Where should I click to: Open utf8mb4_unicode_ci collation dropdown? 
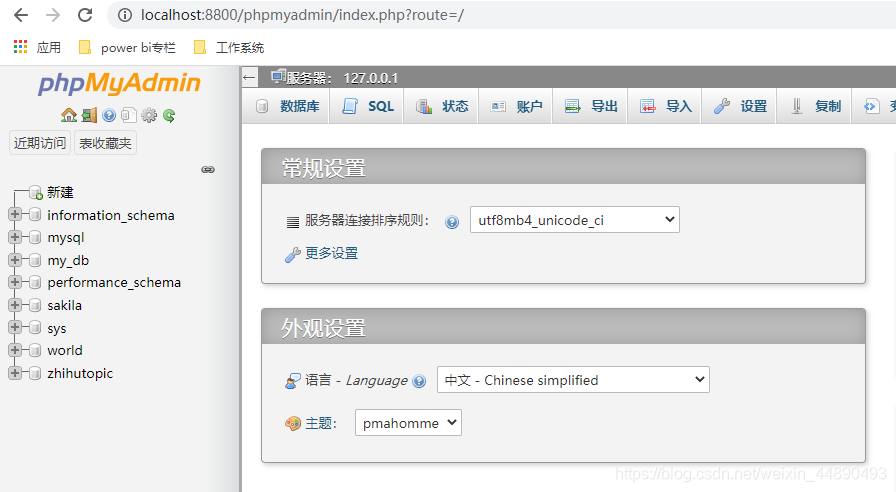tap(574, 220)
